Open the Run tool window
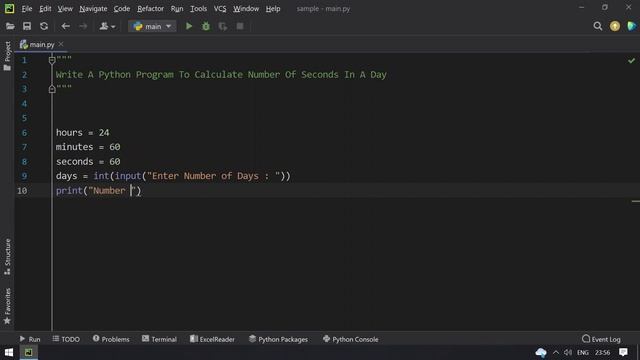Image resolution: width=640 pixels, height=360 pixels. click(30, 339)
